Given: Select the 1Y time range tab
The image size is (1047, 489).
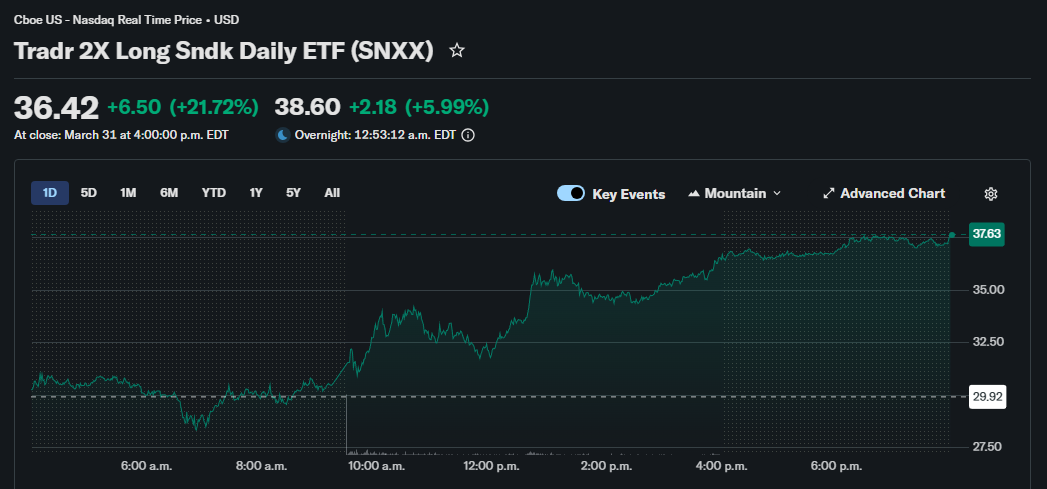Looking at the screenshot, I should click(256, 193).
